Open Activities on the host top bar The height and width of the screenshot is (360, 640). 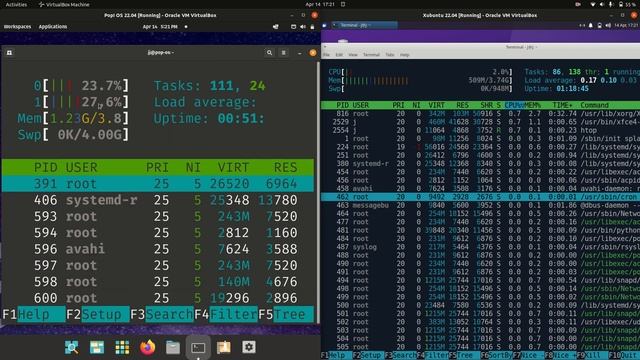coord(16,4)
